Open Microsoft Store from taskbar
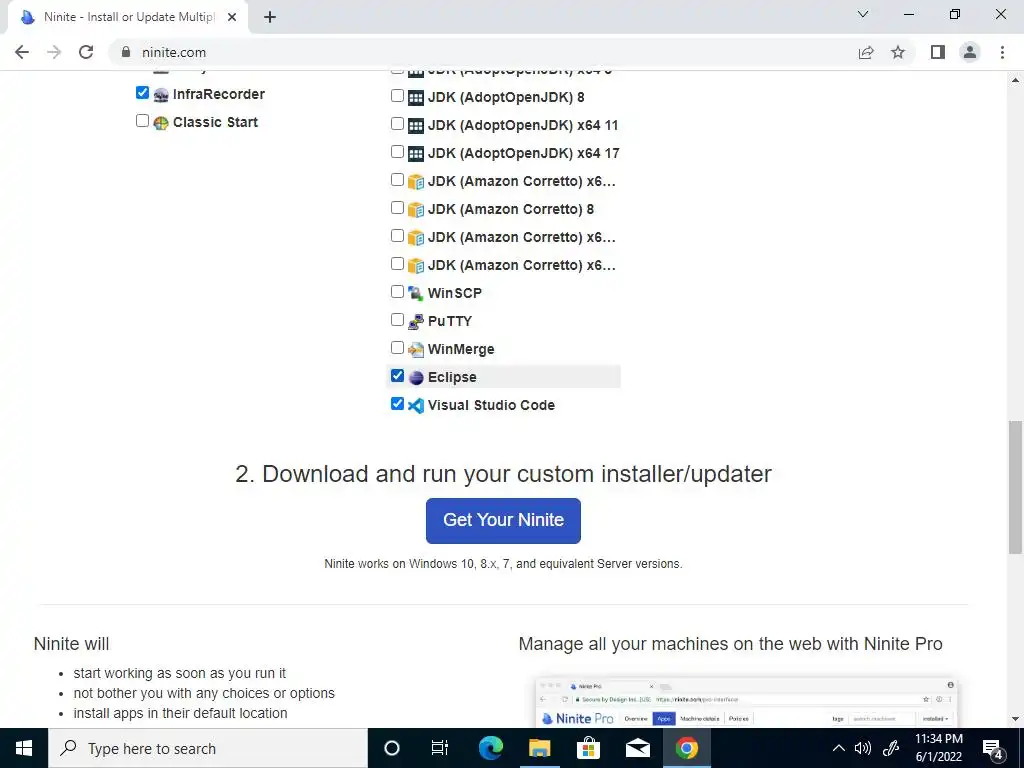The height and width of the screenshot is (768, 1024). (x=588, y=748)
